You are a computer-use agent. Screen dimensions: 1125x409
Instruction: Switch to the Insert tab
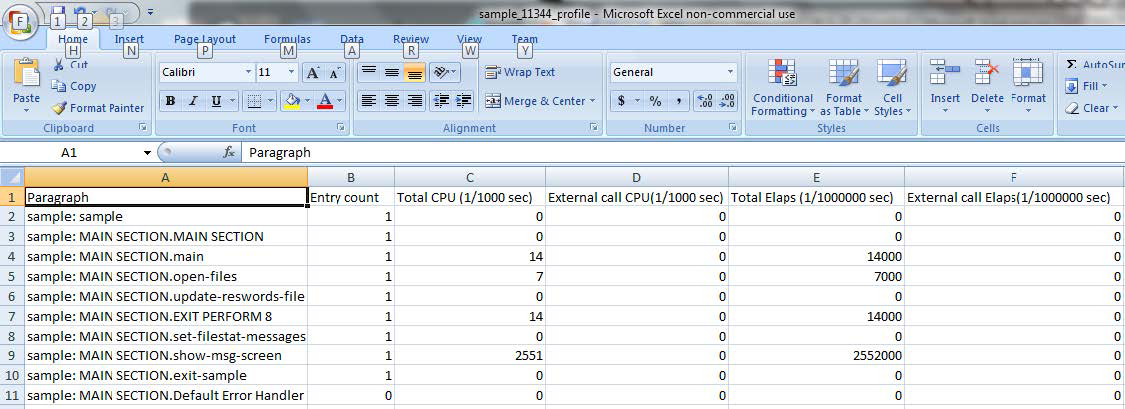tap(129, 39)
